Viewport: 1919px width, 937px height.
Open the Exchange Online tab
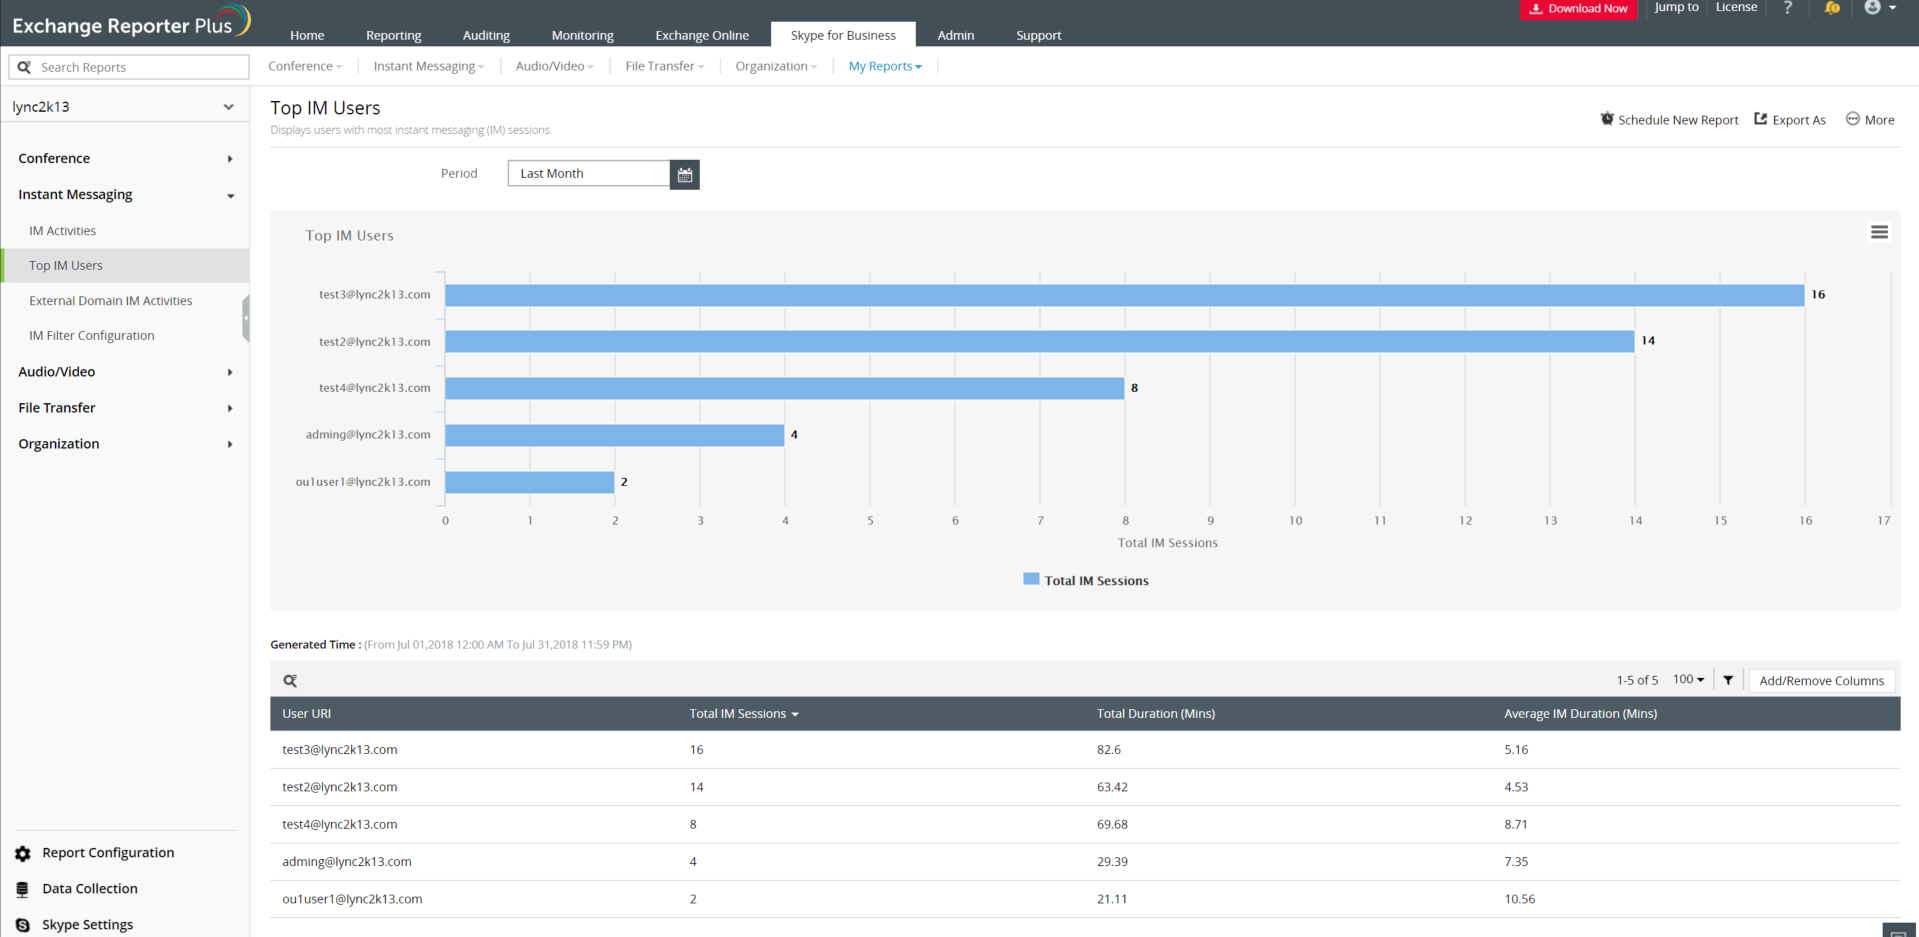[x=702, y=35]
